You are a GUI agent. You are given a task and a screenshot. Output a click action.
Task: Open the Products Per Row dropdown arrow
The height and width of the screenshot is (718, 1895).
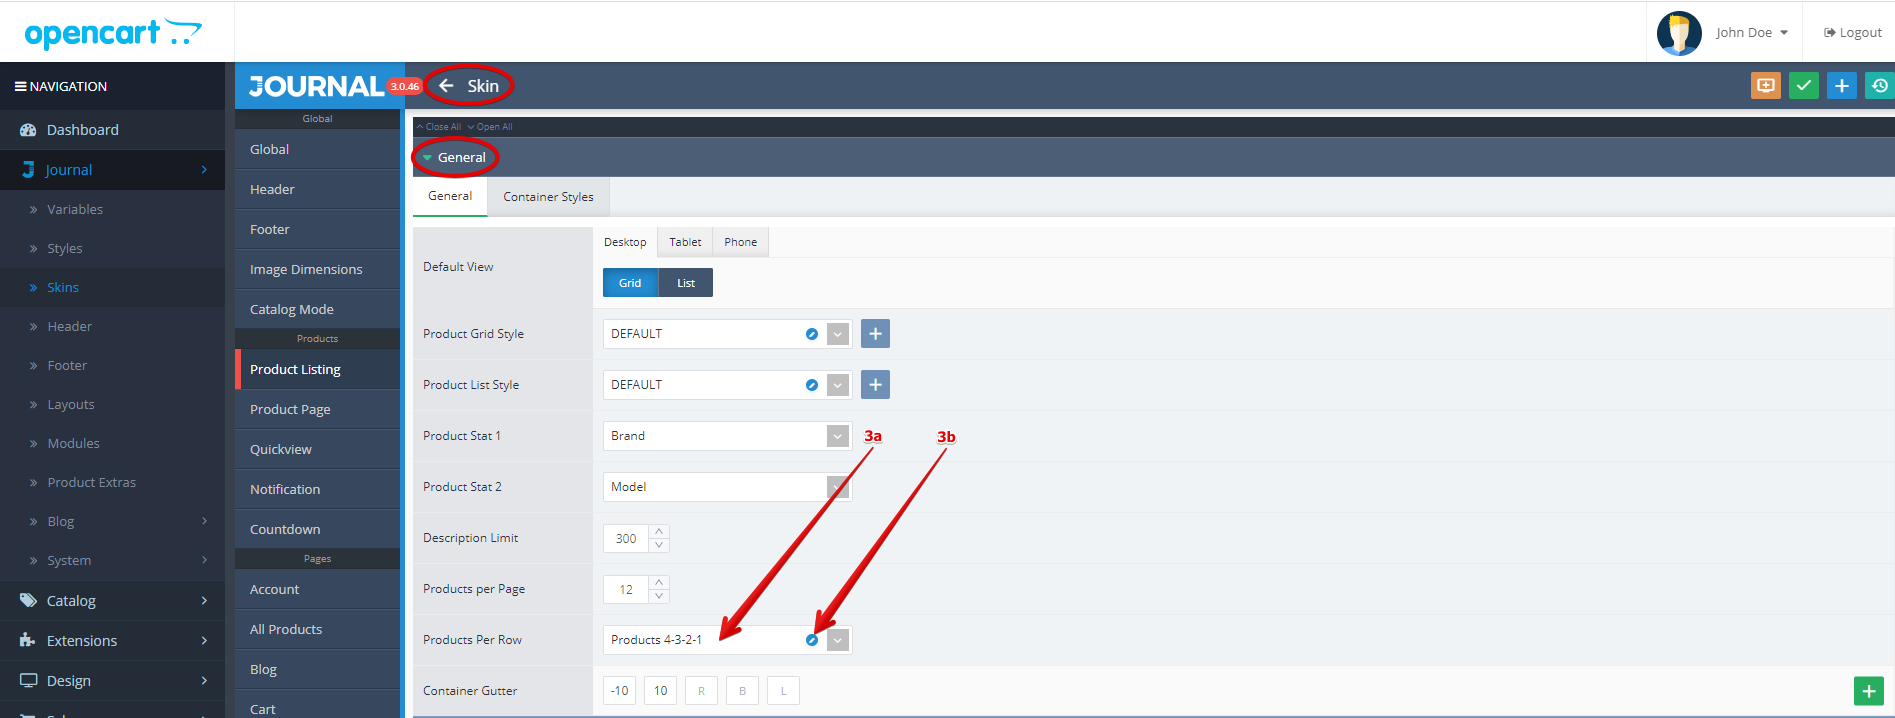pos(838,640)
